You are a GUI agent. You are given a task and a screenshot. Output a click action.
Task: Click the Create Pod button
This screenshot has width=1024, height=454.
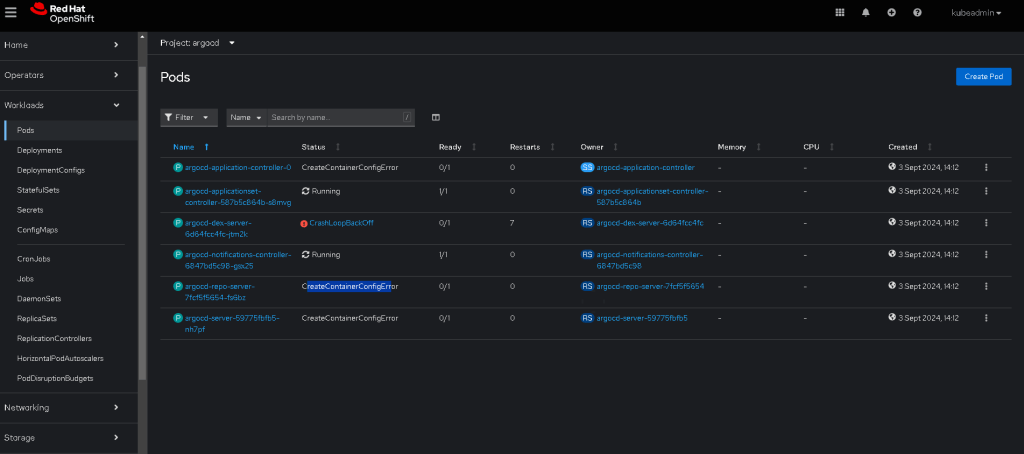tap(984, 76)
